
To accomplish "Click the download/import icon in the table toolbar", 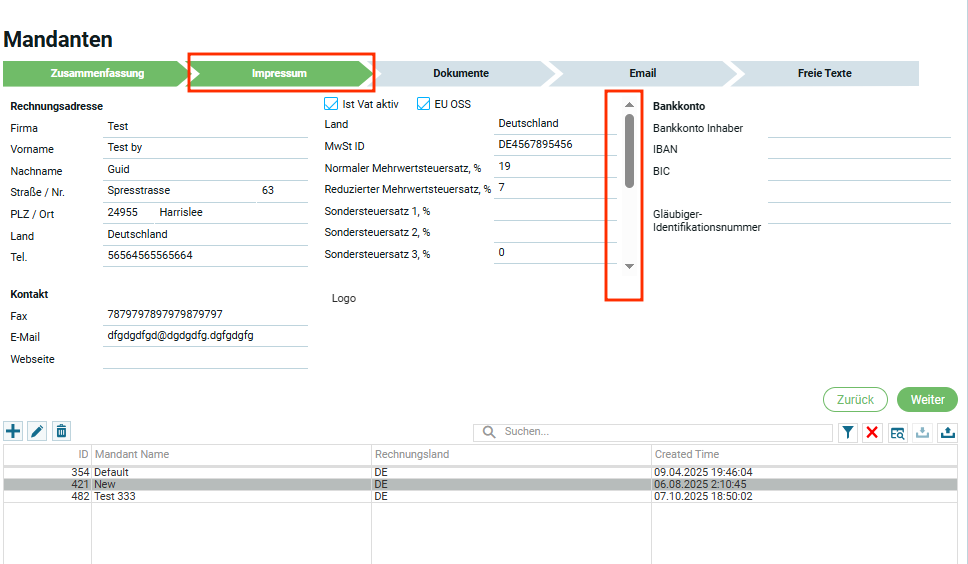I will click(x=922, y=432).
